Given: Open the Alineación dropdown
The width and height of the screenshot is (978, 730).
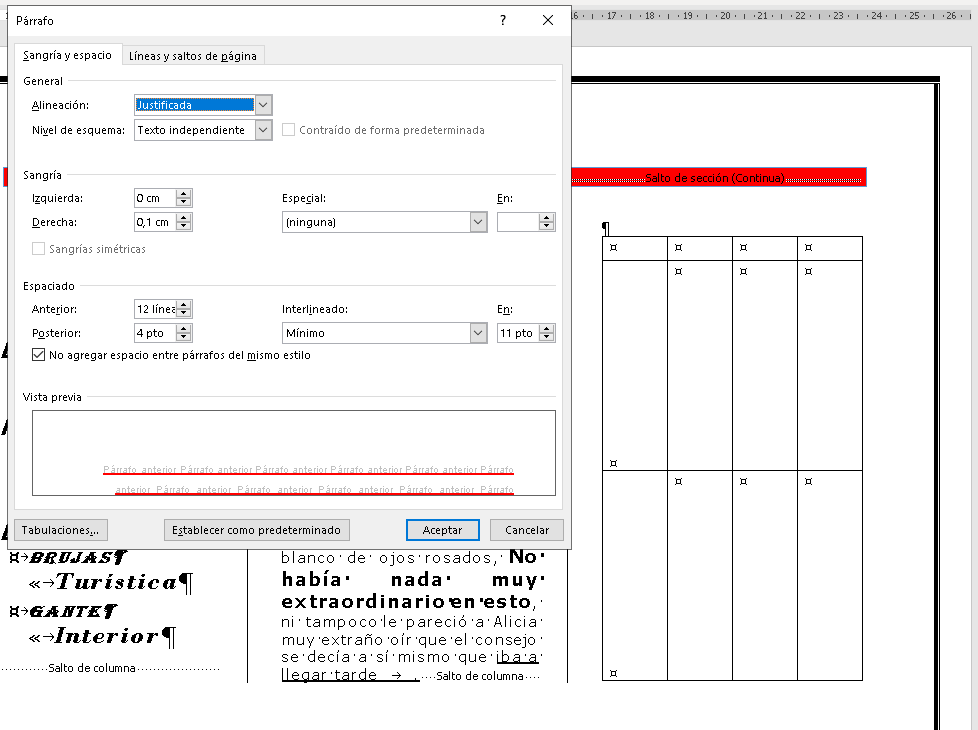Looking at the screenshot, I should click(x=263, y=105).
